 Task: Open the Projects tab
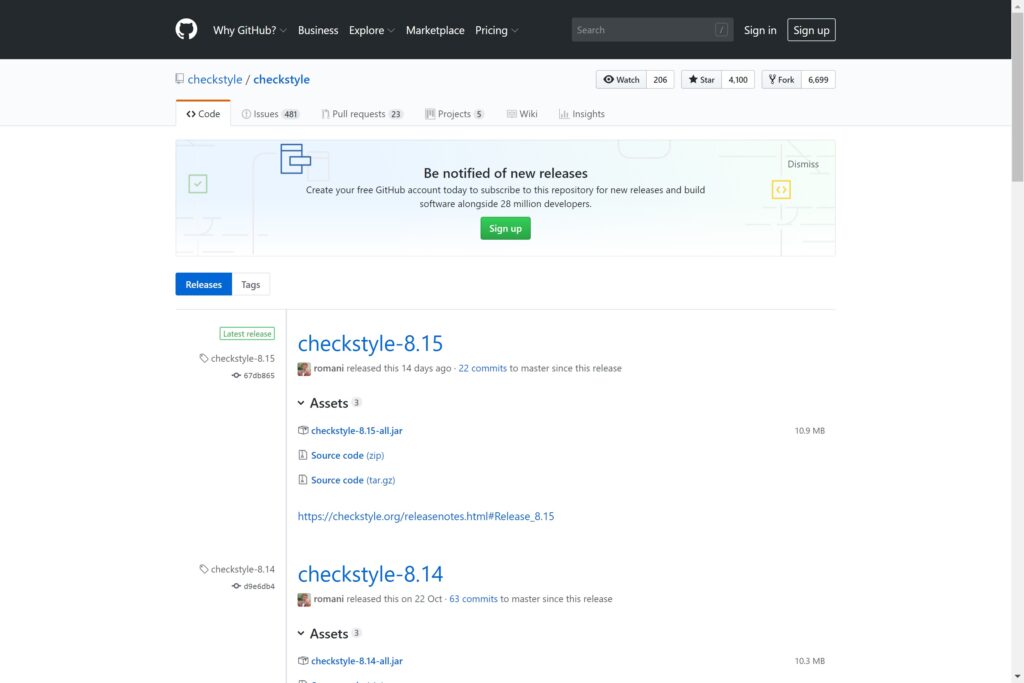455,114
